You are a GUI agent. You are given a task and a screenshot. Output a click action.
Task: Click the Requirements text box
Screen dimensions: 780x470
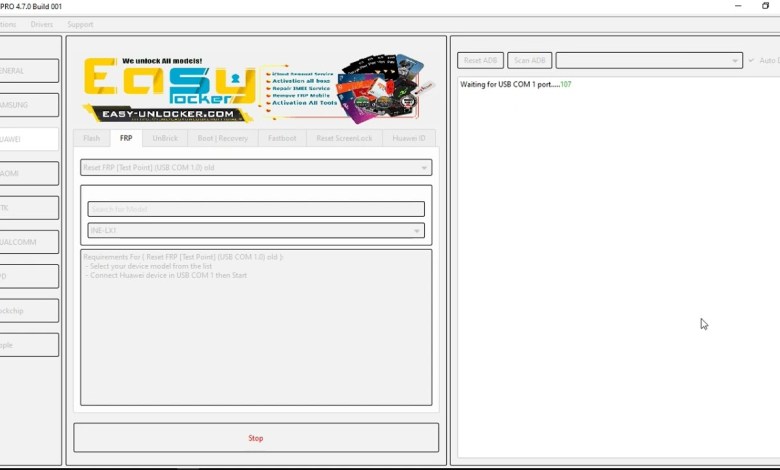coord(256,327)
